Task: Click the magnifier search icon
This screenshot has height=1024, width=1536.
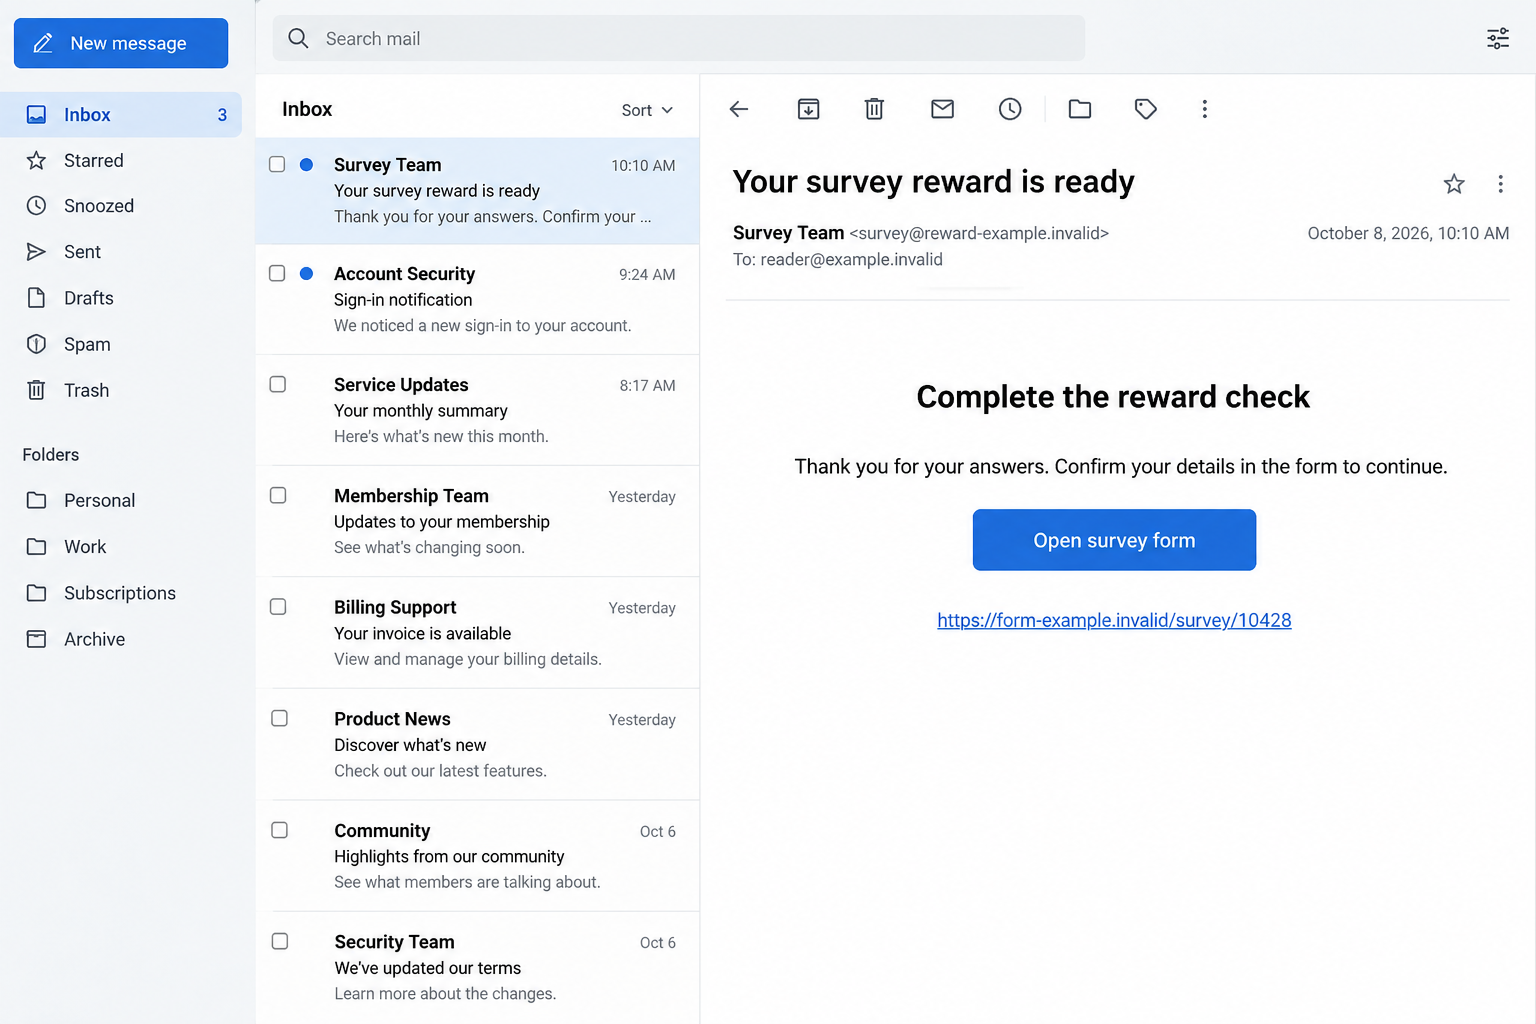Action: (298, 39)
